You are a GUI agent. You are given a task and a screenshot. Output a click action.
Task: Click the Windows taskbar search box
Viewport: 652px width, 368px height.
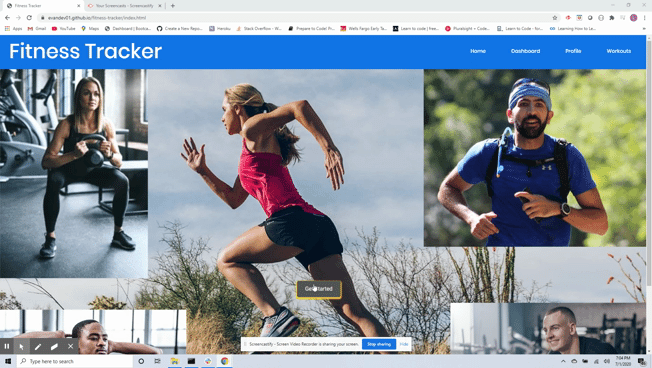pos(75,361)
